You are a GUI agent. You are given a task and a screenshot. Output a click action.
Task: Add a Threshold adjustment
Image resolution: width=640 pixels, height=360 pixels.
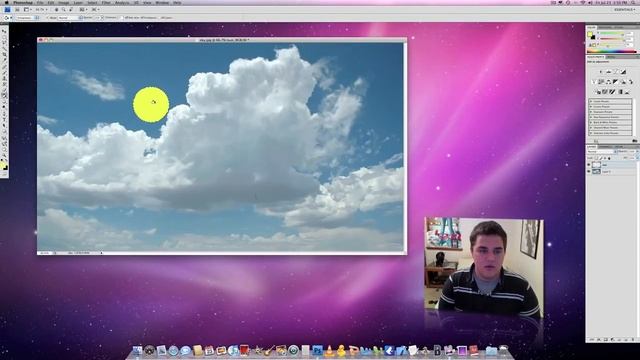pos(612,92)
